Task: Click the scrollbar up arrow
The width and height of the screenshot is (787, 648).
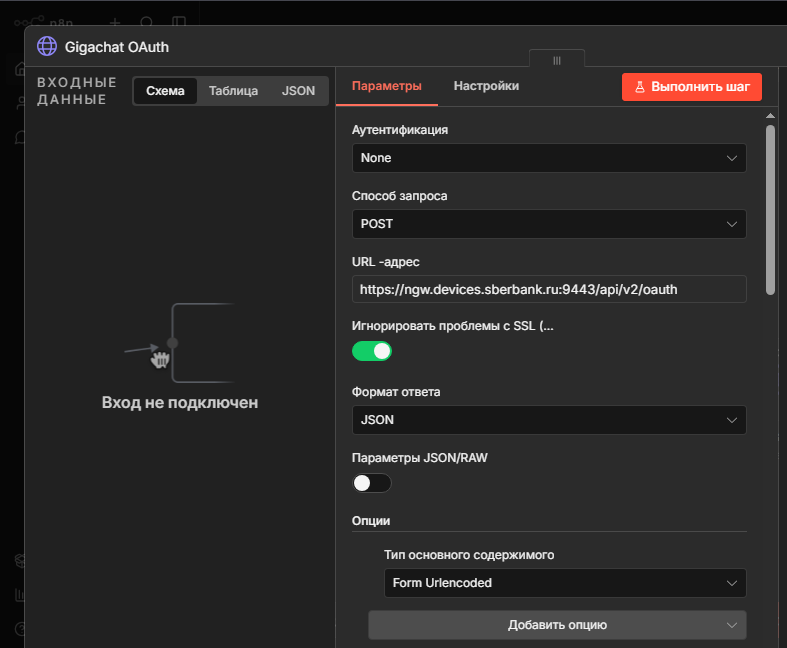Action: (x=770, y=116)
